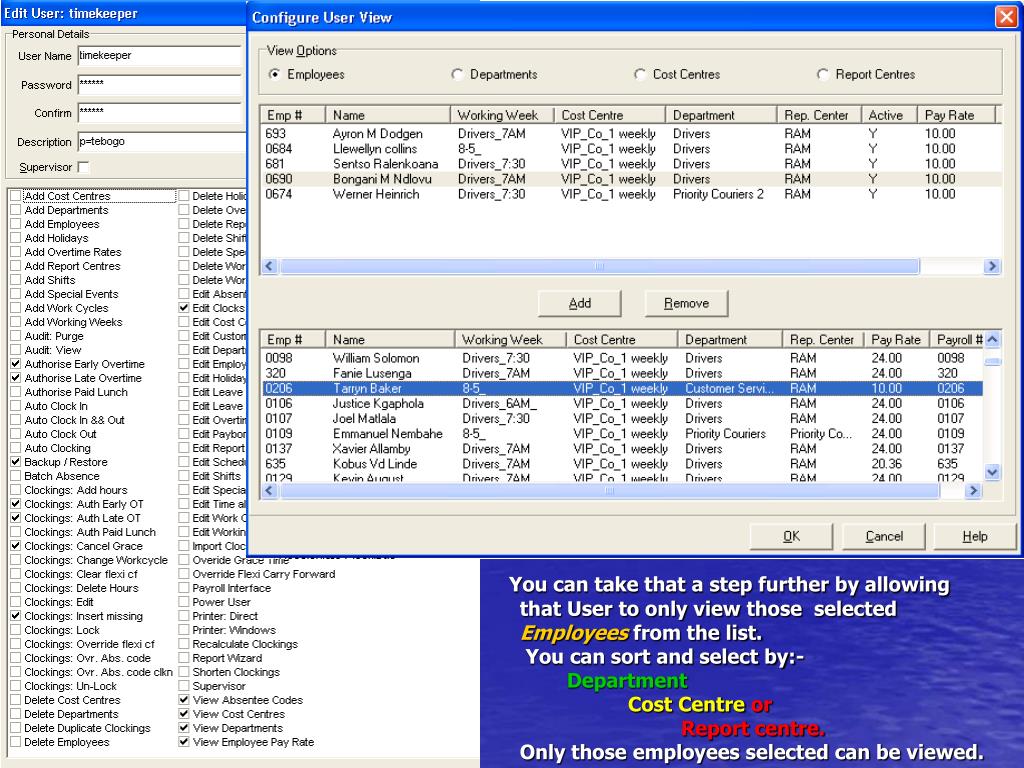Screen dimensions: 1024x768
Task: Disable the Backup / Restore permission
Action: tap(15, 463)
